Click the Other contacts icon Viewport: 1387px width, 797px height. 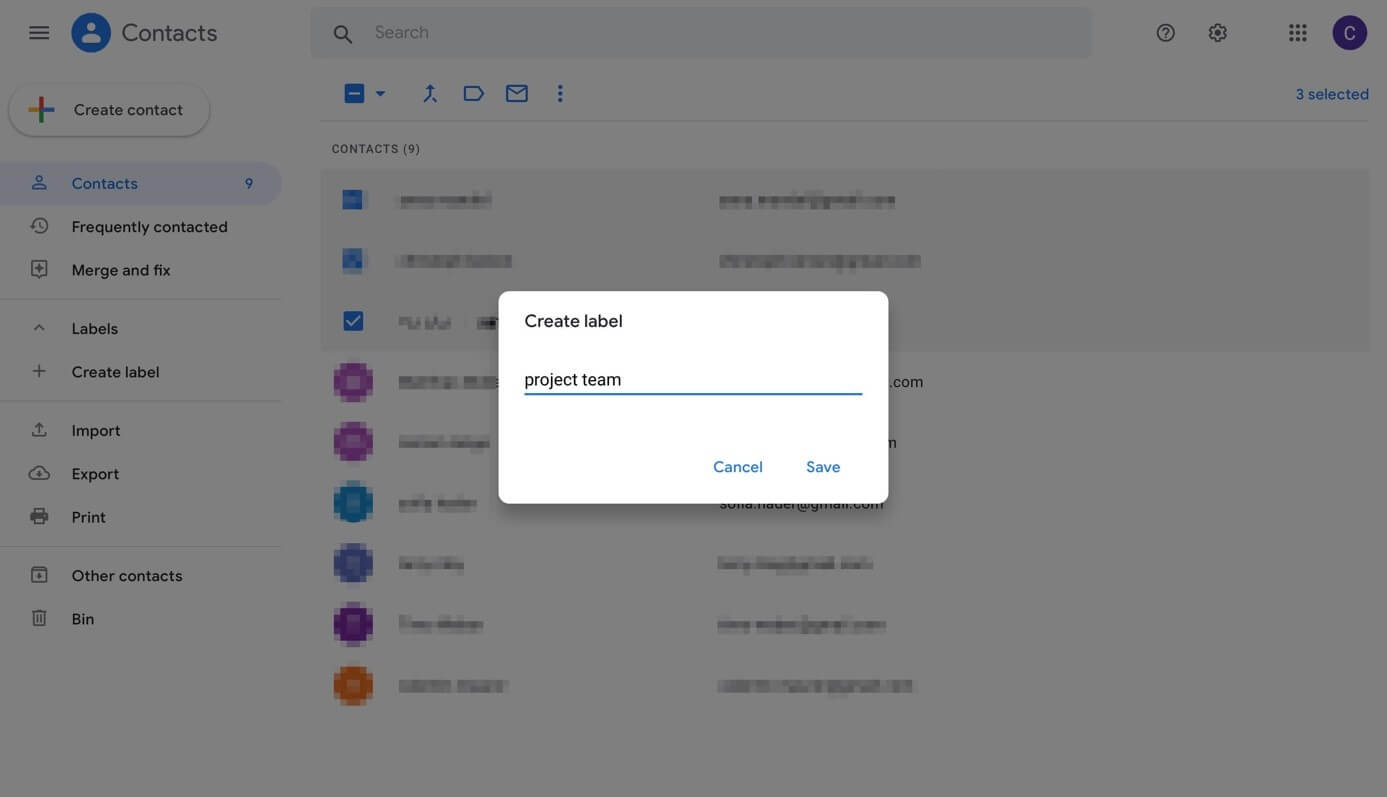tap(39, 575)
